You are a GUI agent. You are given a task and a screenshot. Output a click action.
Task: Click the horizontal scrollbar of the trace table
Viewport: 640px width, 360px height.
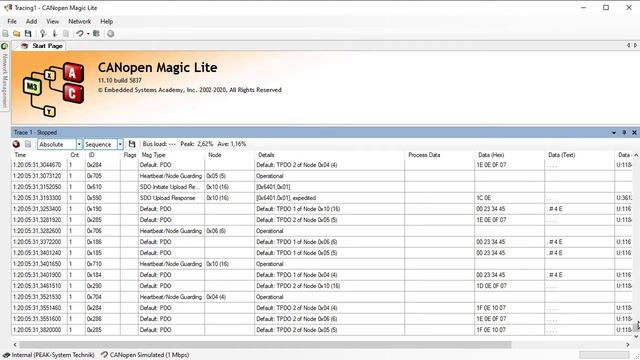[x=265, y=345]
